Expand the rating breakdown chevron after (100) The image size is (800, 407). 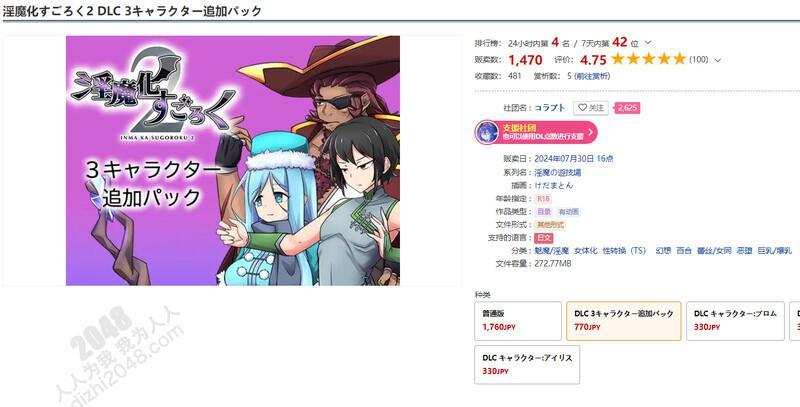718,60
